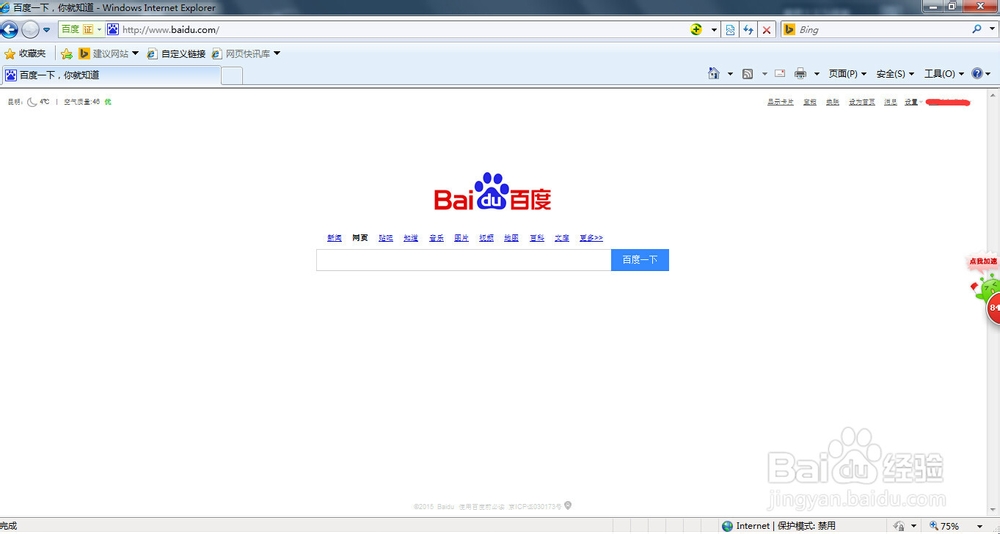The width and height of the screenshot is (1000, 534).
Task: Open the 百科 encyclopedia link
Action: (x=537, y=238)
